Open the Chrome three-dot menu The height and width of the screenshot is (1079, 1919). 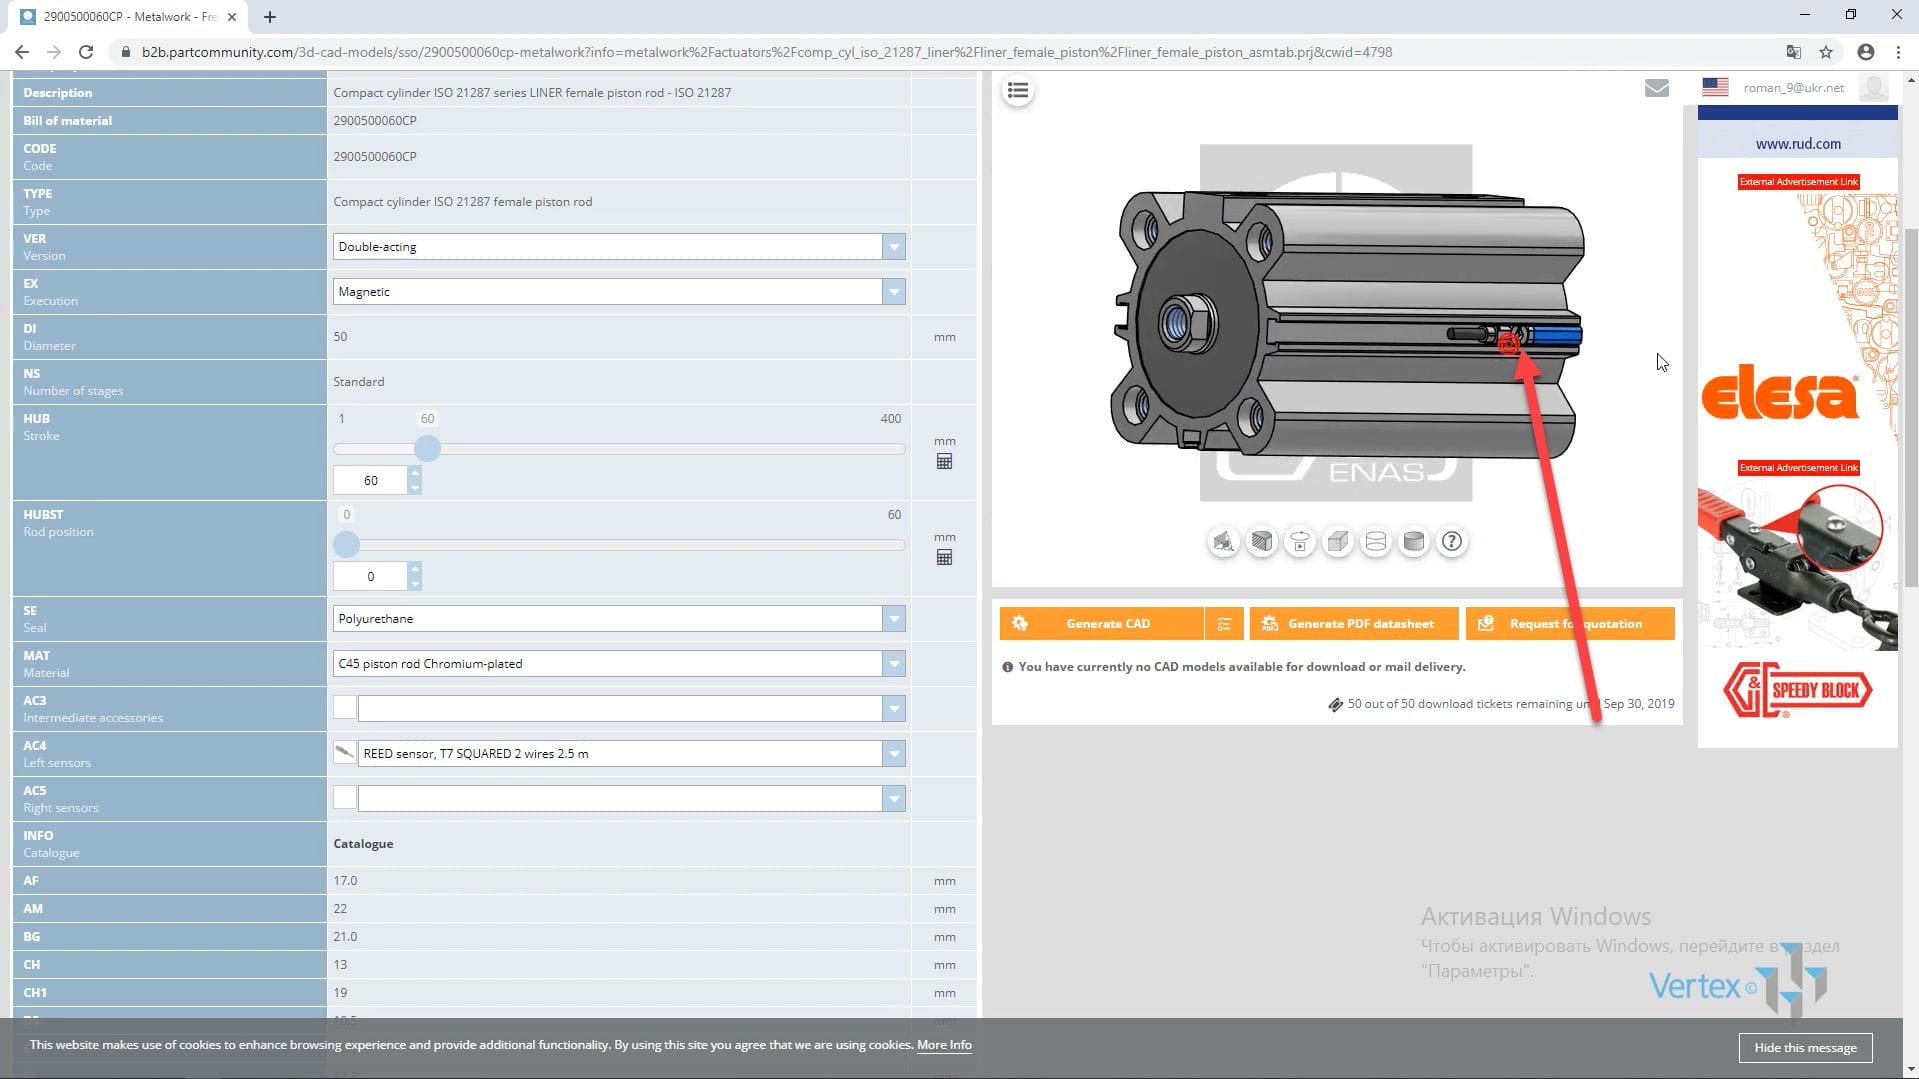pyautogui.click(x=1898, y=52)
